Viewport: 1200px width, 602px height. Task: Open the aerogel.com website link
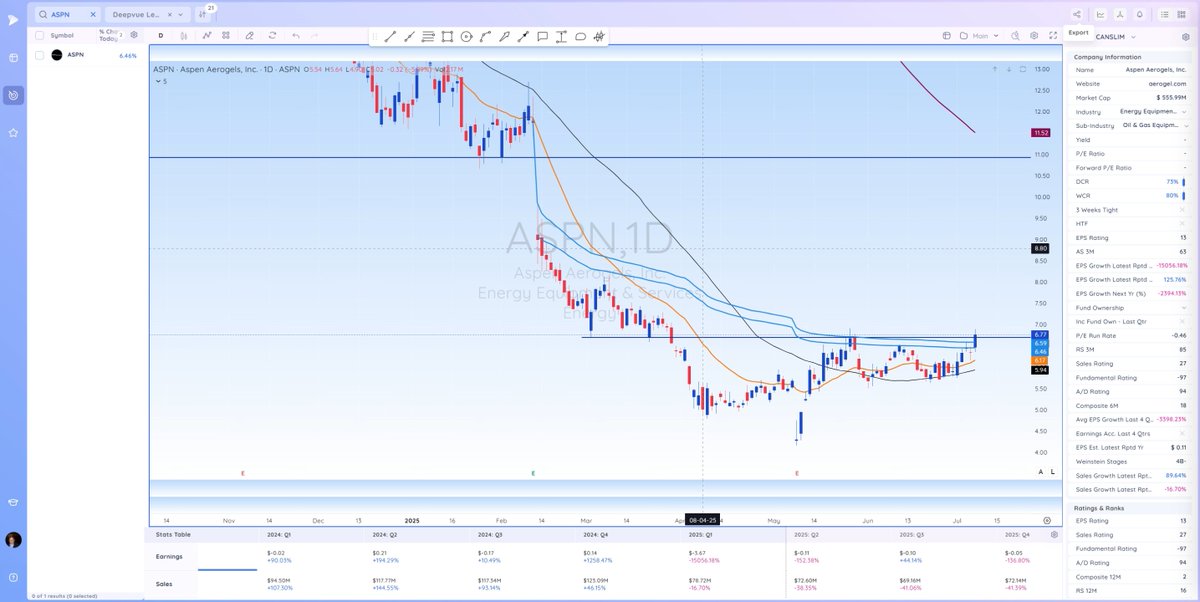pos(1167,84)
